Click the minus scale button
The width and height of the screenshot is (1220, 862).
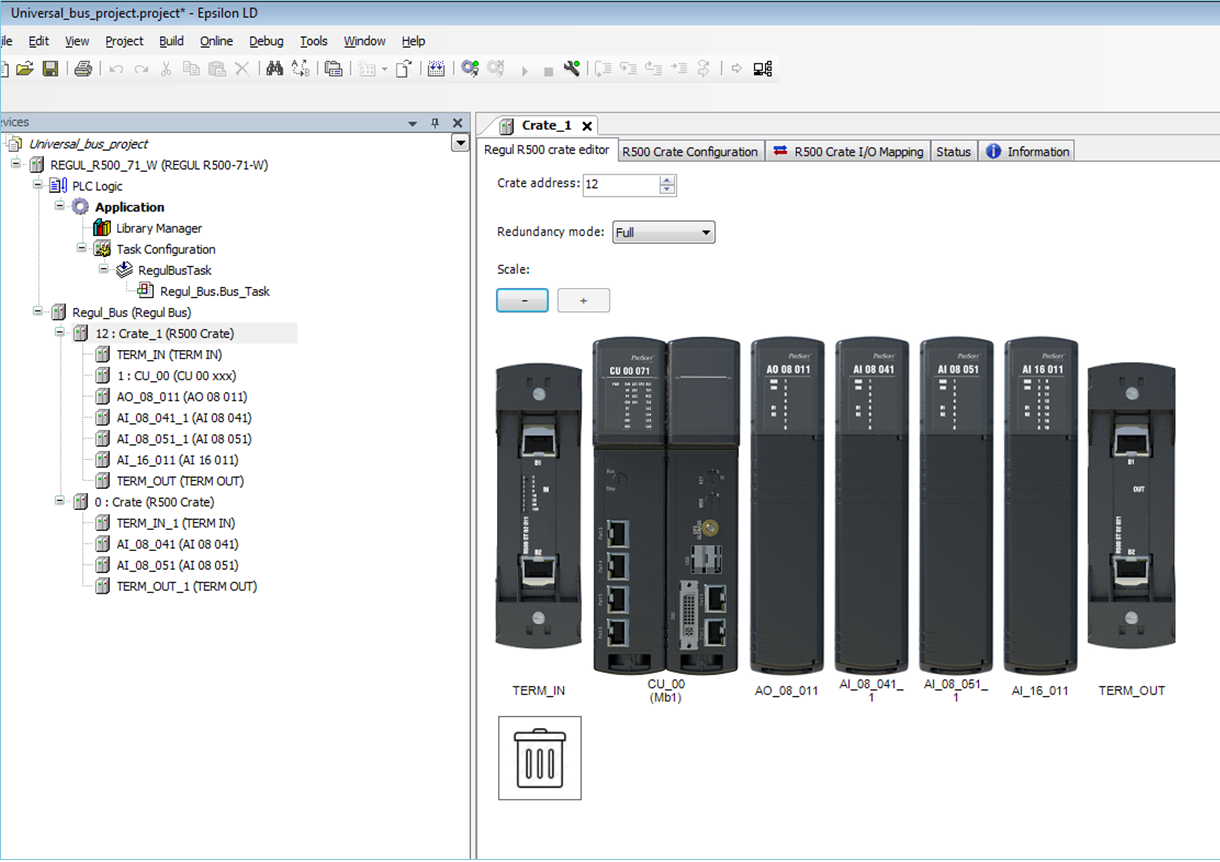click(x=522, y=300)
